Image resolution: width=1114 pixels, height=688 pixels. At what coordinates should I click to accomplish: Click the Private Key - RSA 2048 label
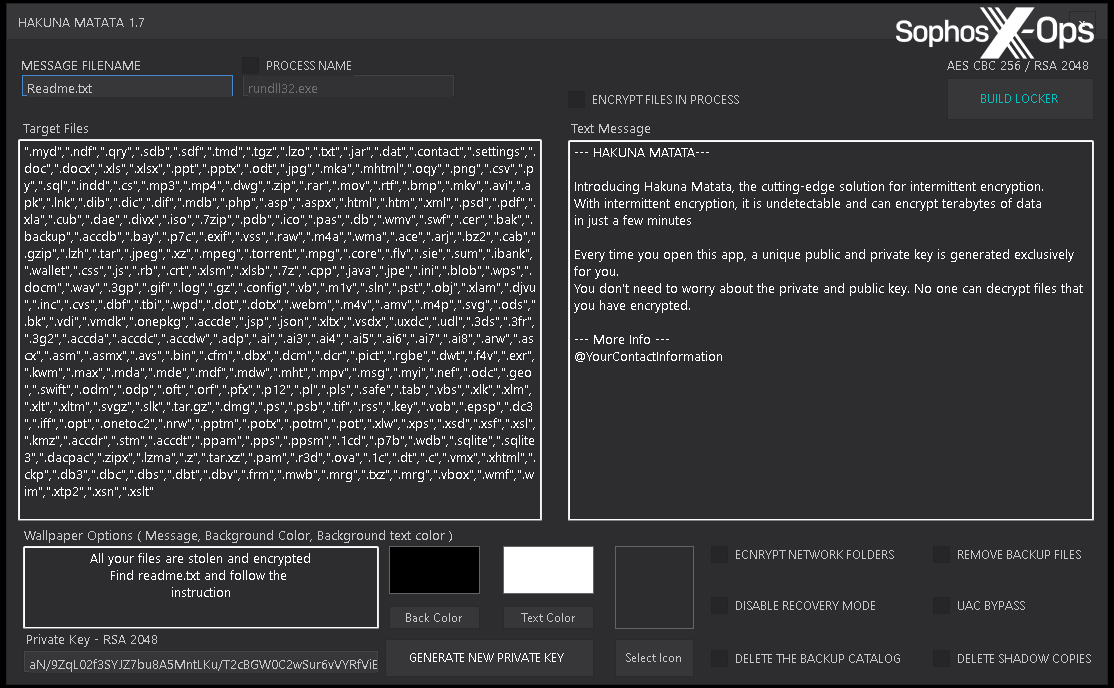[x=92, y=640]
